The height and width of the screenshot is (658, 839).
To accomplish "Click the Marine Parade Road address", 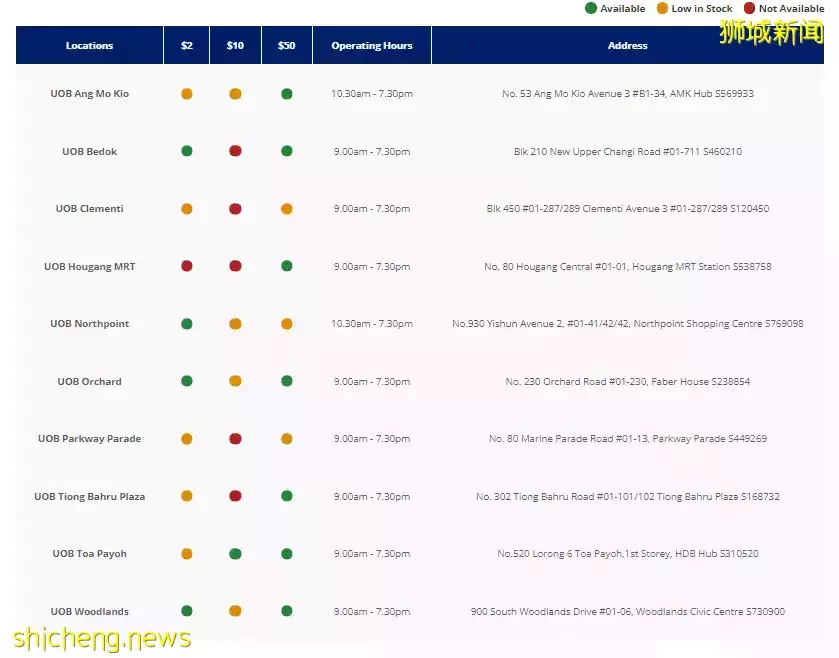I will tap(628, 439).
